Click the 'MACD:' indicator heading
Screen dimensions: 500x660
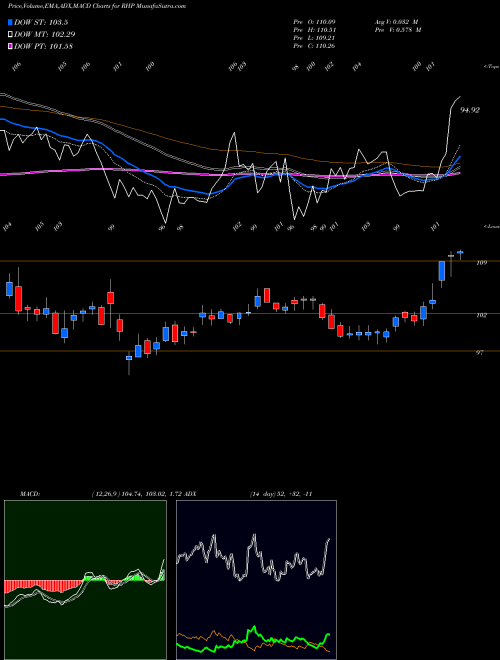[29, 494]
